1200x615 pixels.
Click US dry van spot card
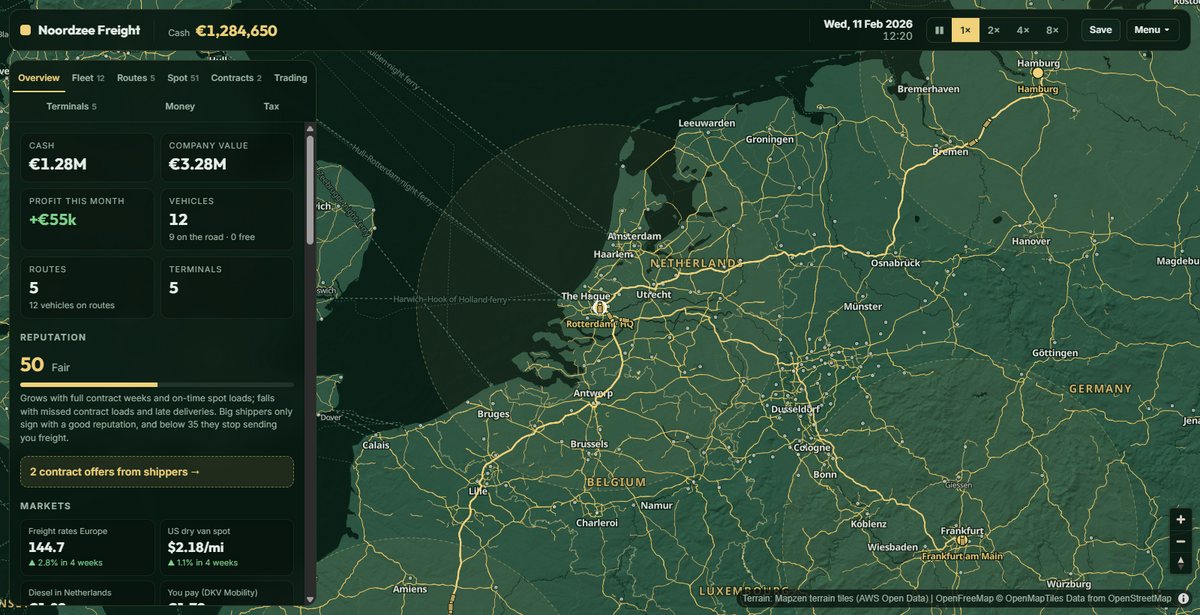(x=227, y=546)
